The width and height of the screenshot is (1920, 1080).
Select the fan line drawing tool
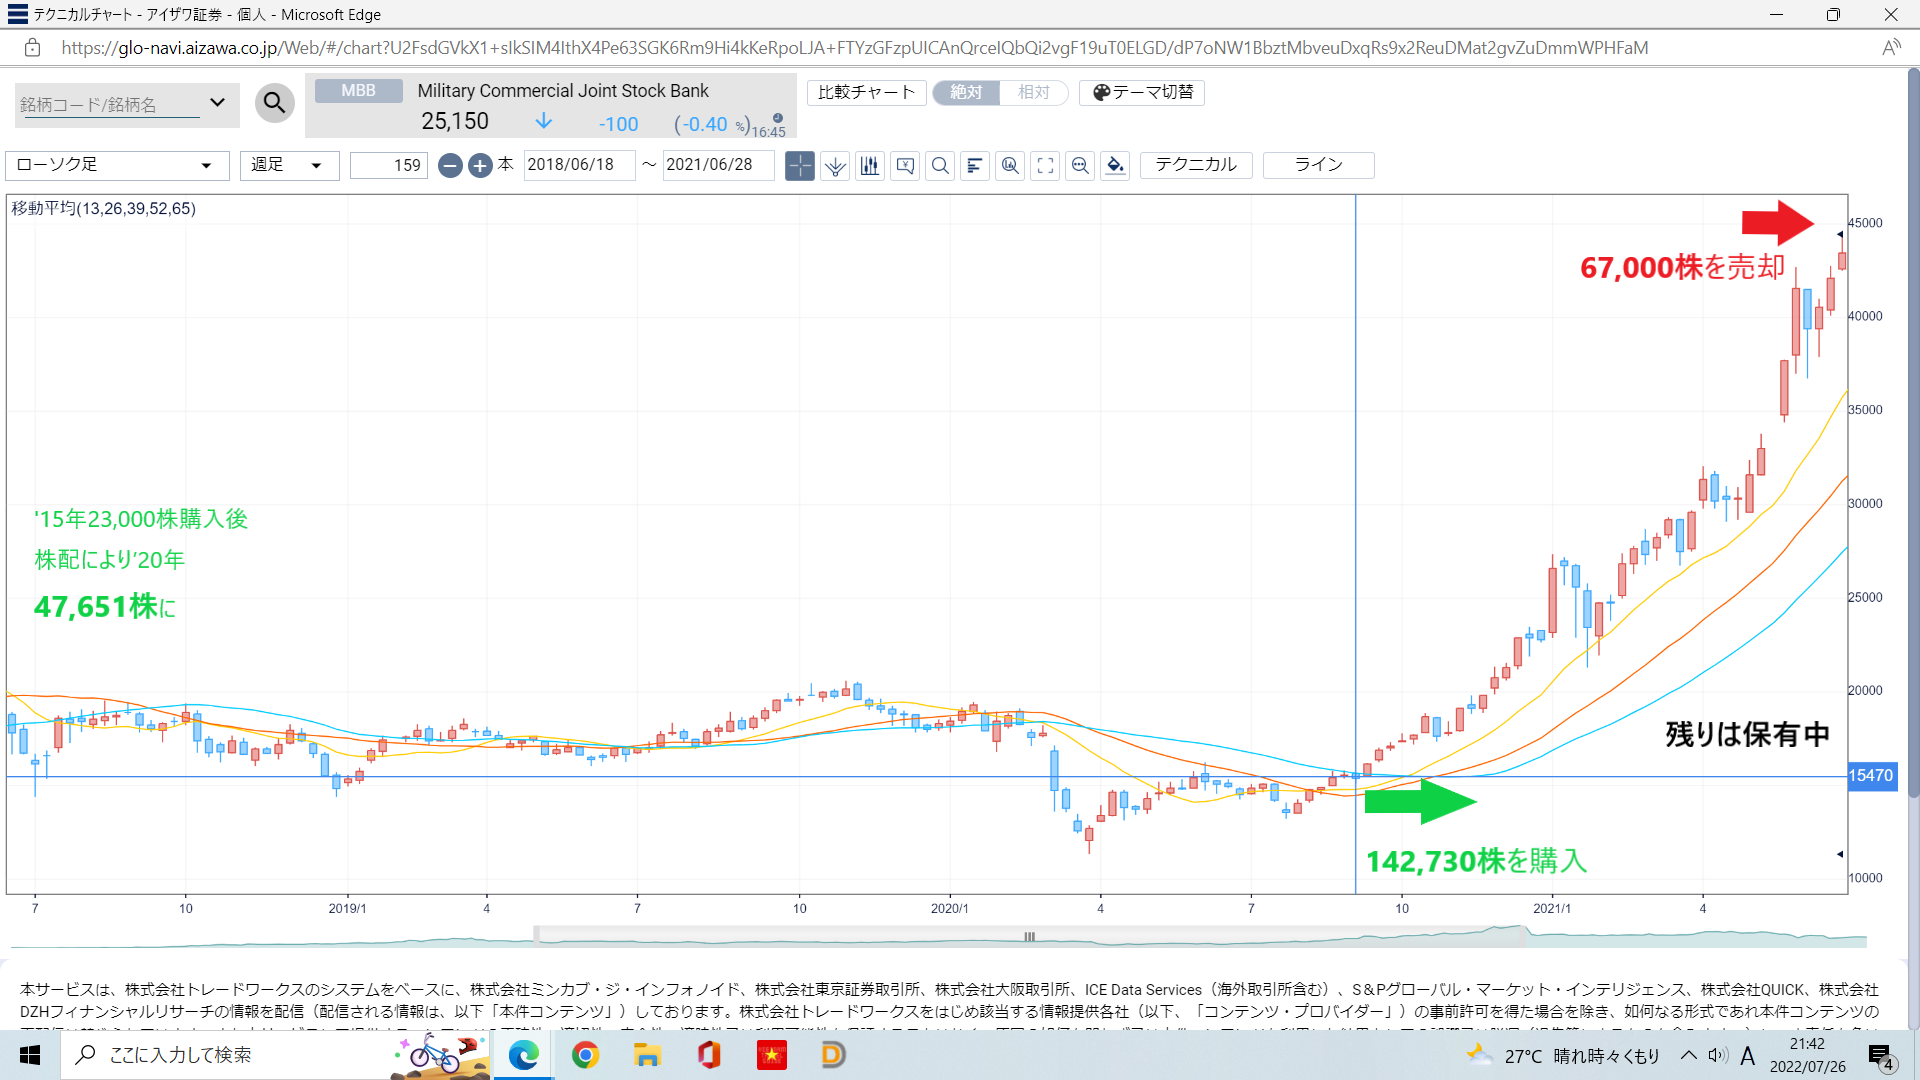point(835,166)
